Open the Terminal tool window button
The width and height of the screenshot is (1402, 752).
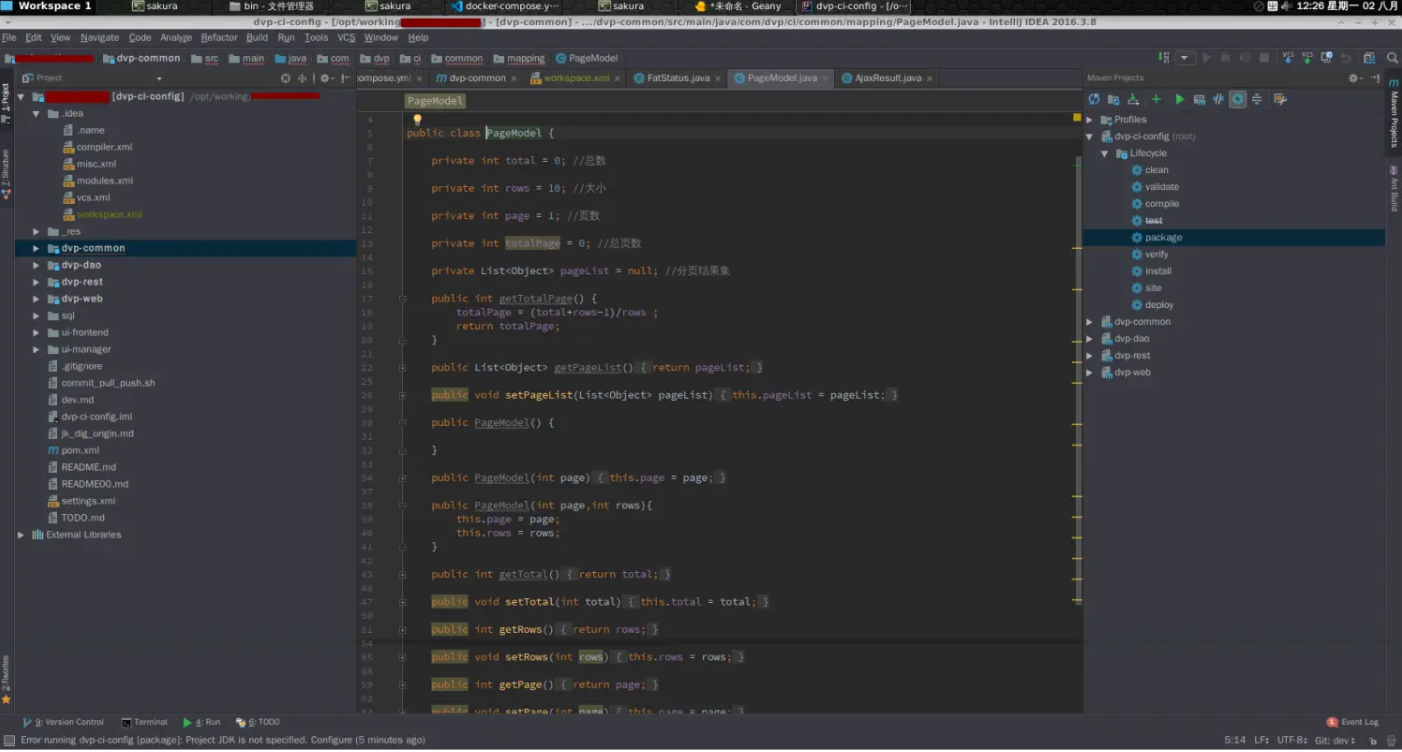click(144, 722)
